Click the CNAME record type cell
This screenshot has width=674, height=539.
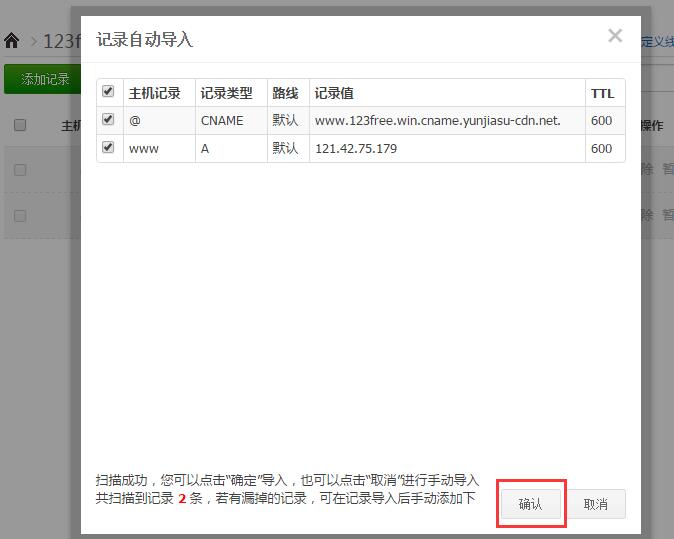tap(222, 121)
